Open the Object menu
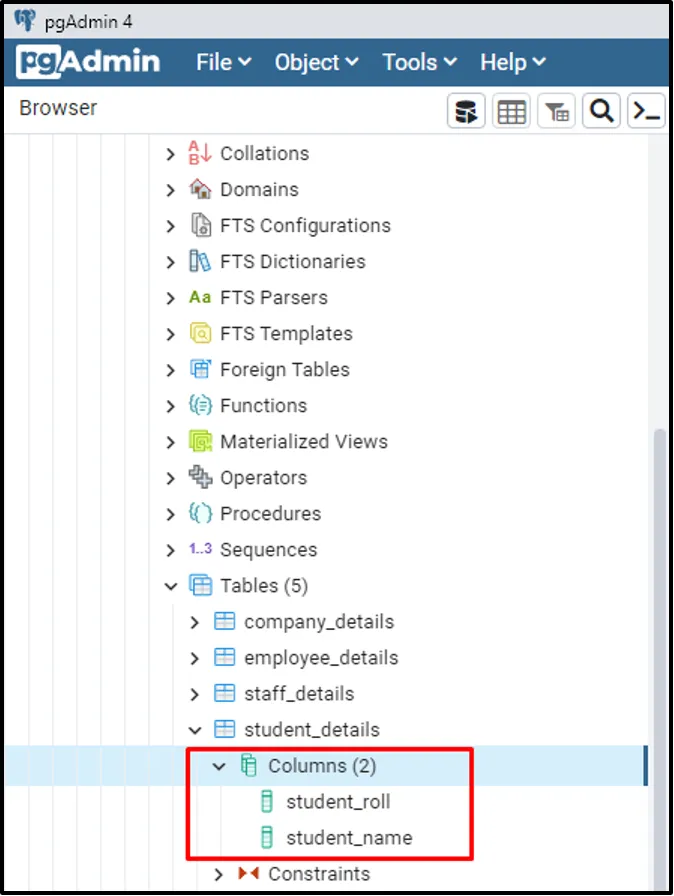The image size is (674, 896). pos(316,62)
